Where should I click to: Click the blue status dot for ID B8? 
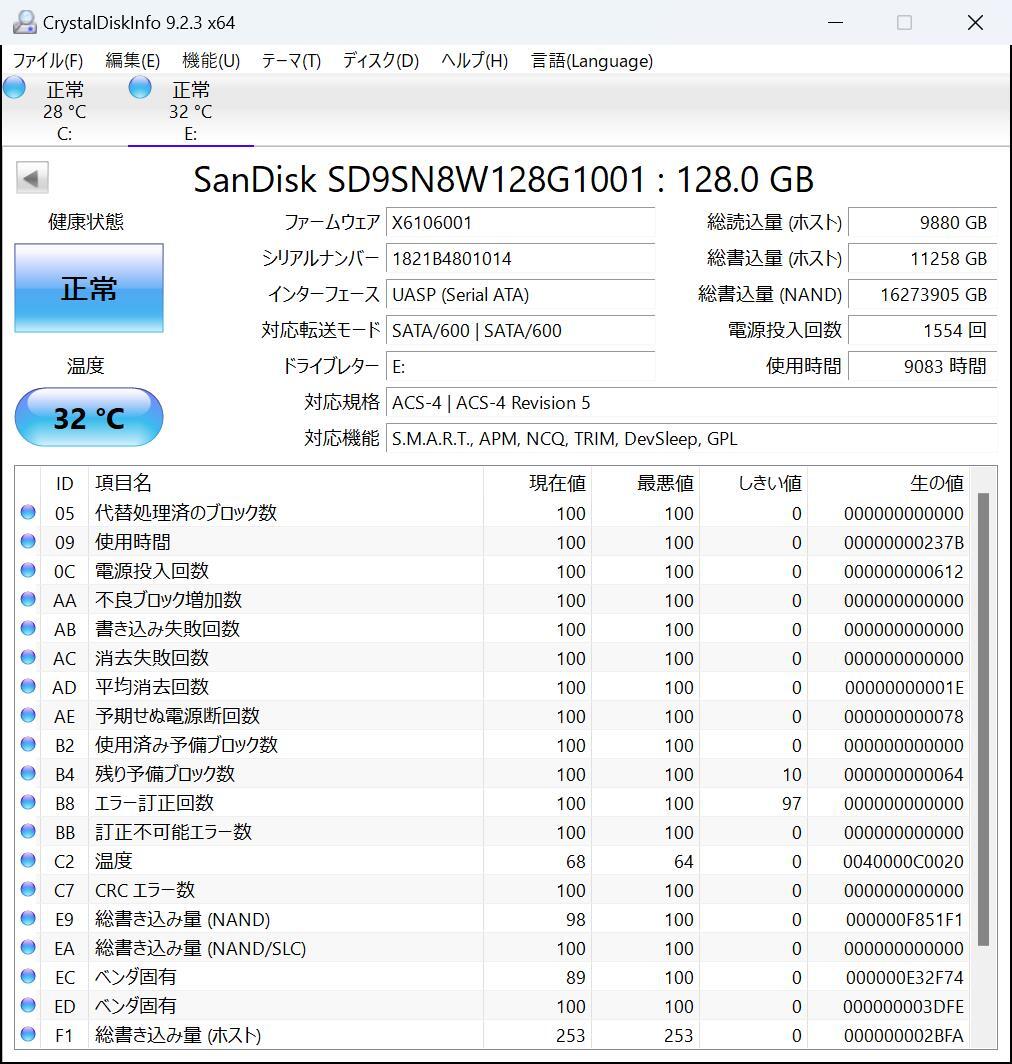tap(28, 802)
